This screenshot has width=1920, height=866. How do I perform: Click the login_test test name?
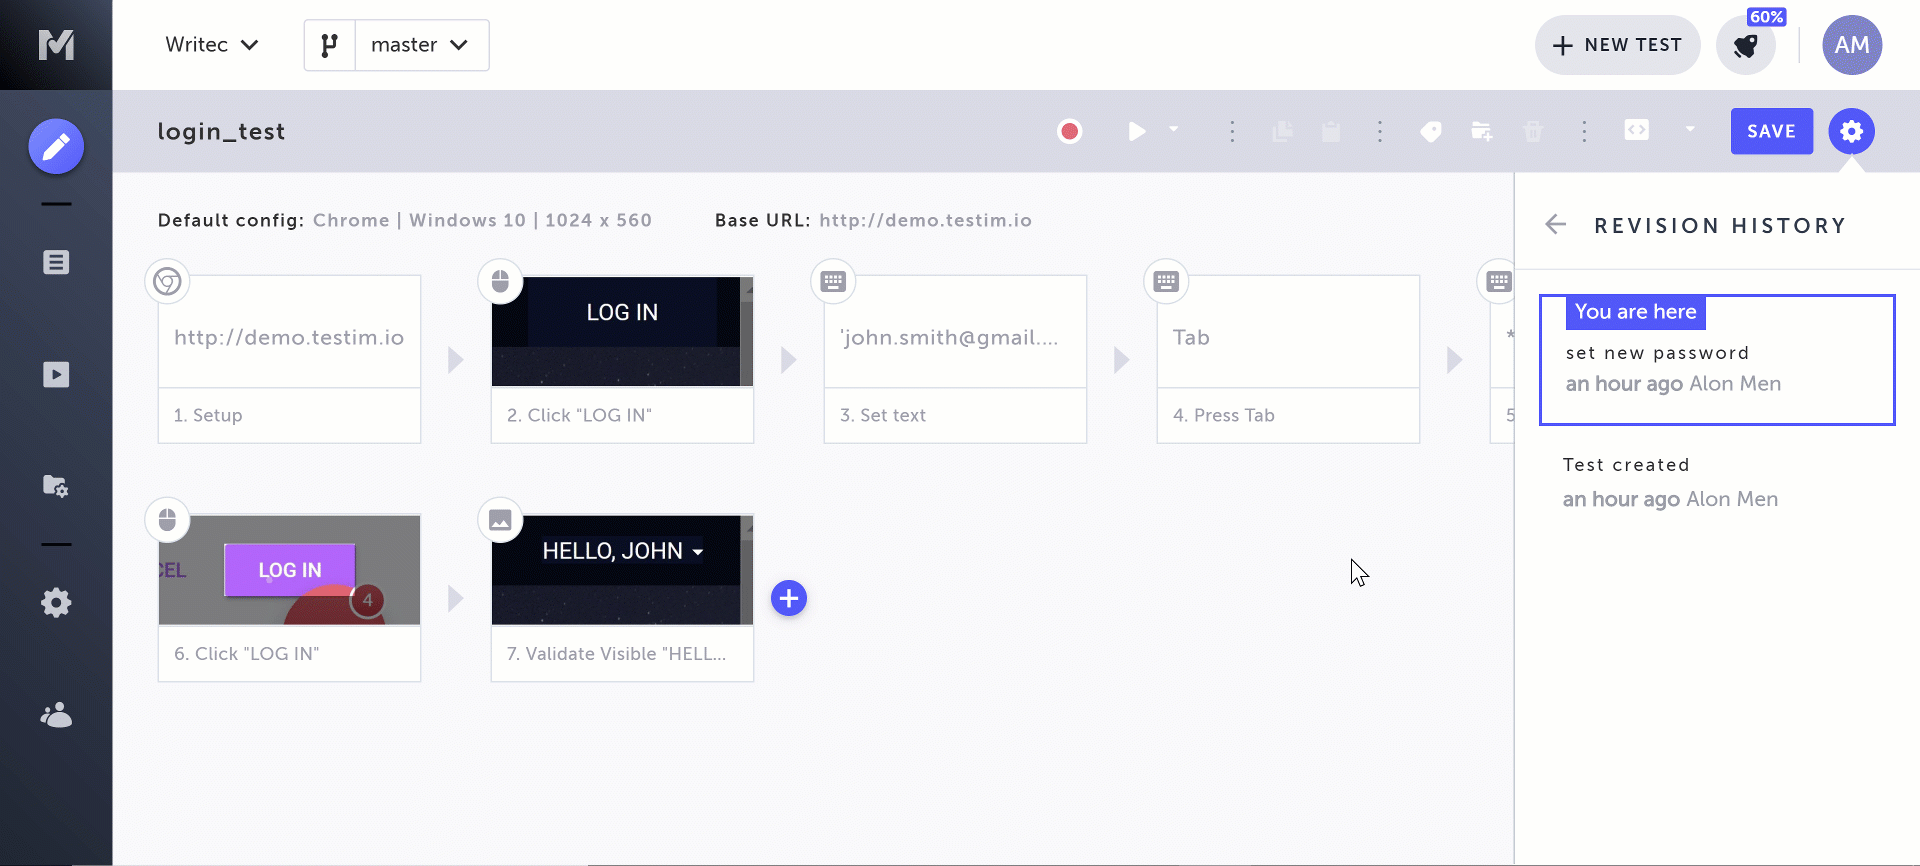tap(221, 131)
